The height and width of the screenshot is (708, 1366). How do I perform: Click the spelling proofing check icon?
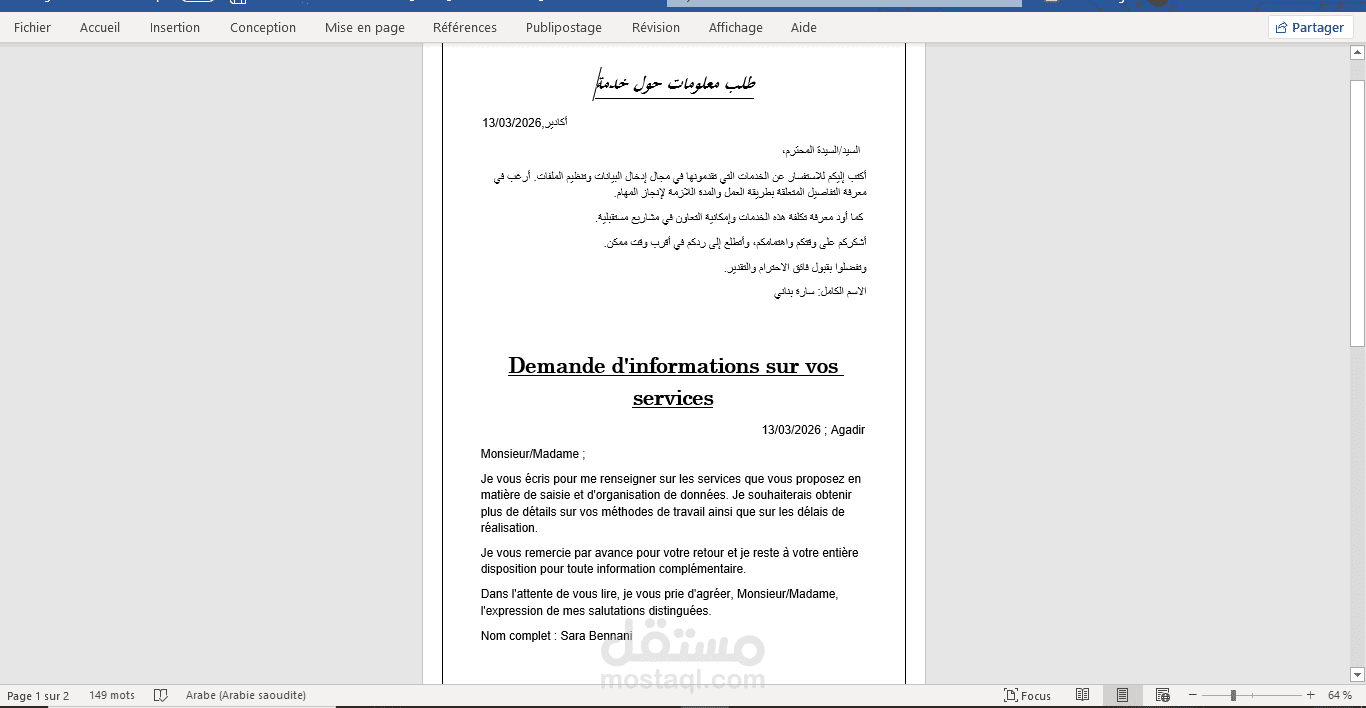tap(161, 695)
